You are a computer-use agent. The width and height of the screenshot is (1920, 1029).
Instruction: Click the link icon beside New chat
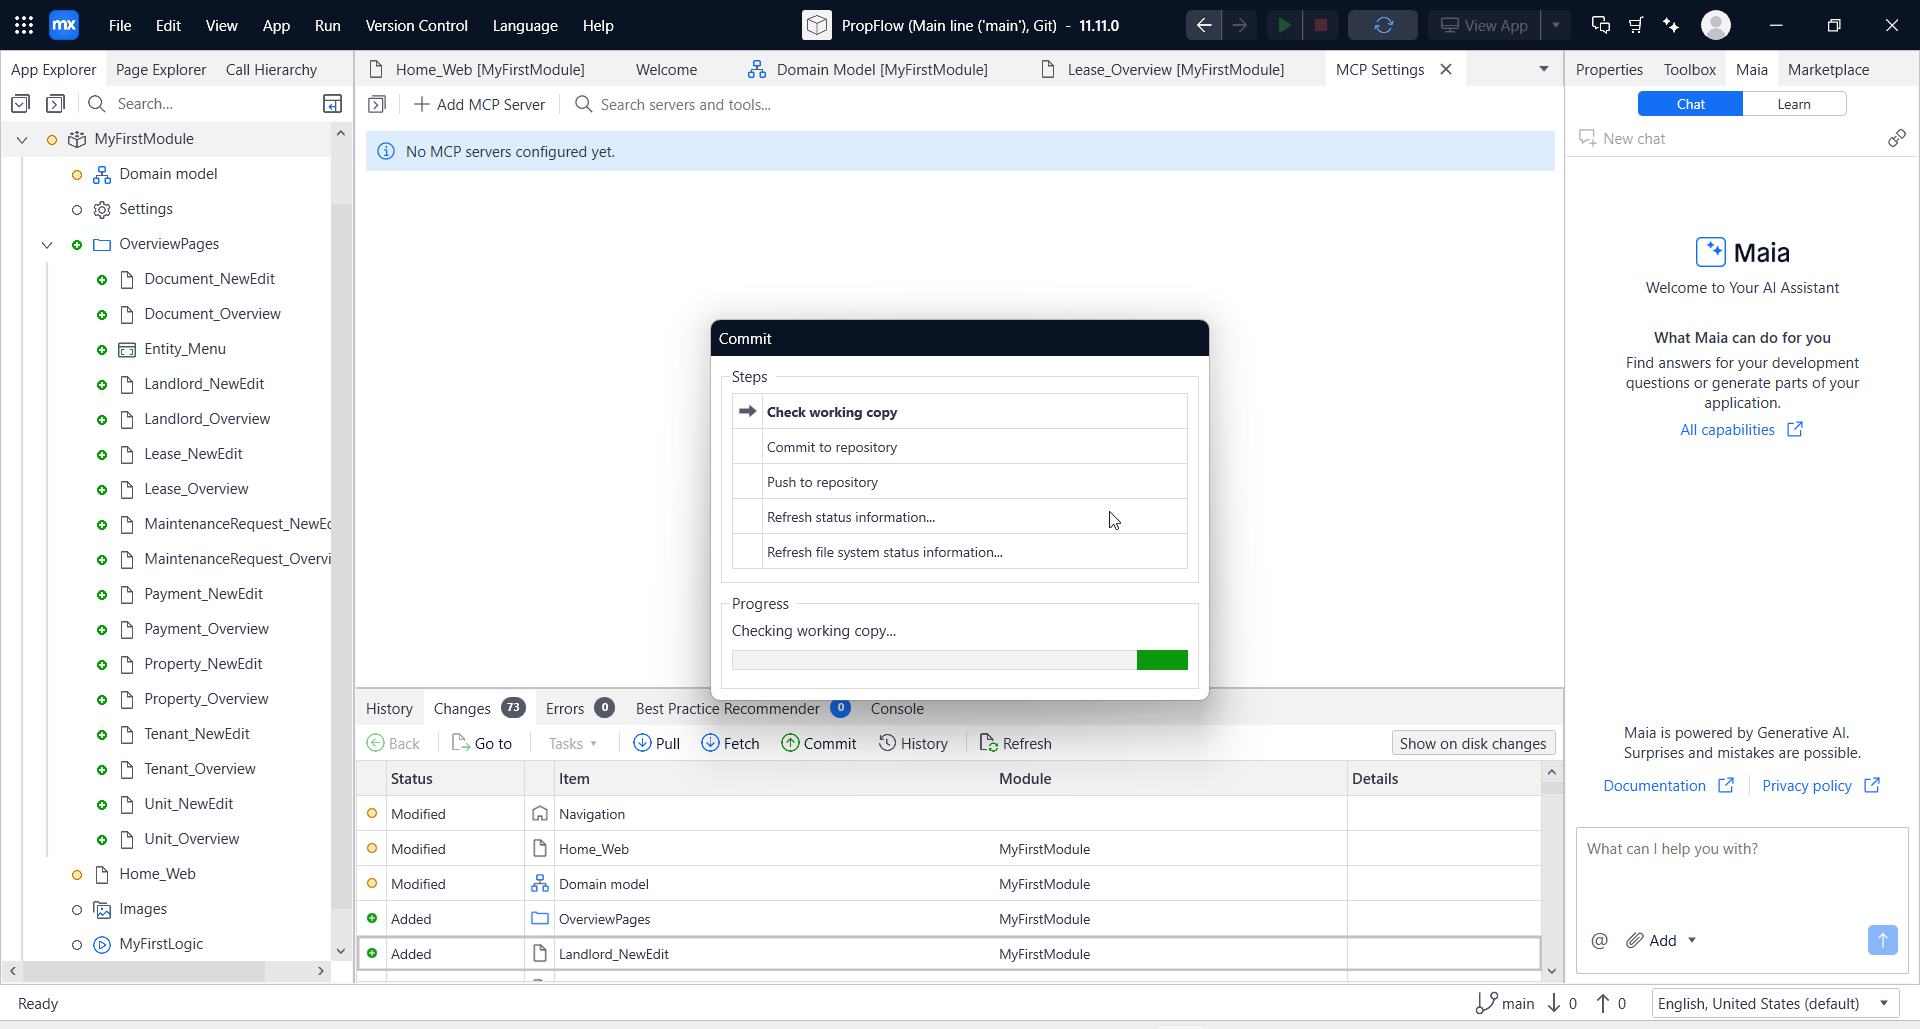tap(1897, 138)
